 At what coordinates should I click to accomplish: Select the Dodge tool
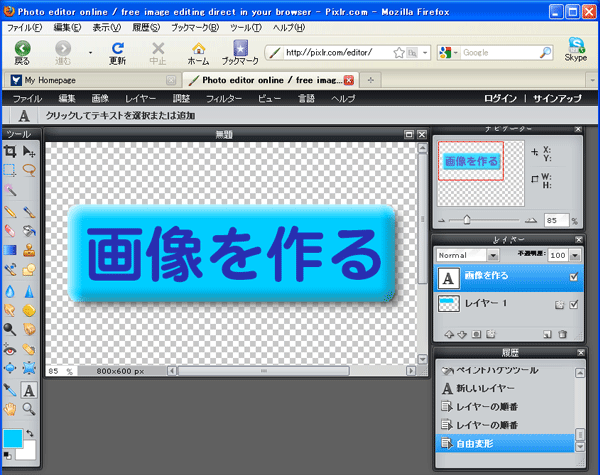pyautogui.click(x=10, y=329)
